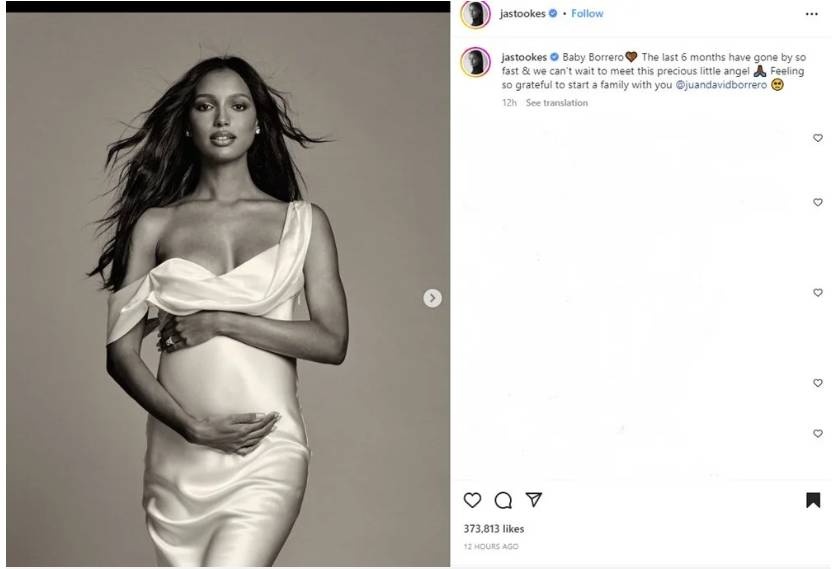Like the first comment heart

pyautogui.click(x=818, y=138)
